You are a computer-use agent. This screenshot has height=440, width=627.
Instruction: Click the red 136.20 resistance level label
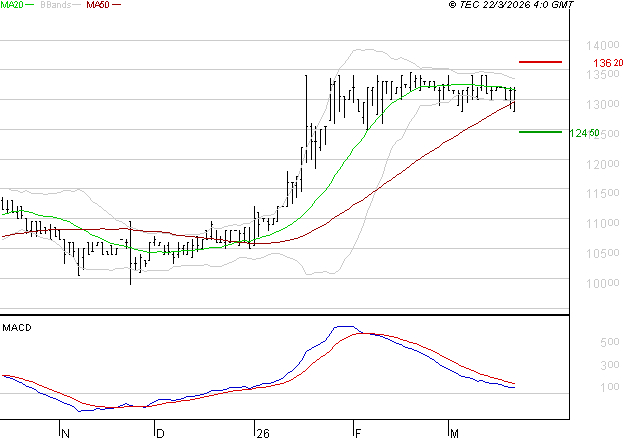(x=608, y=63)
